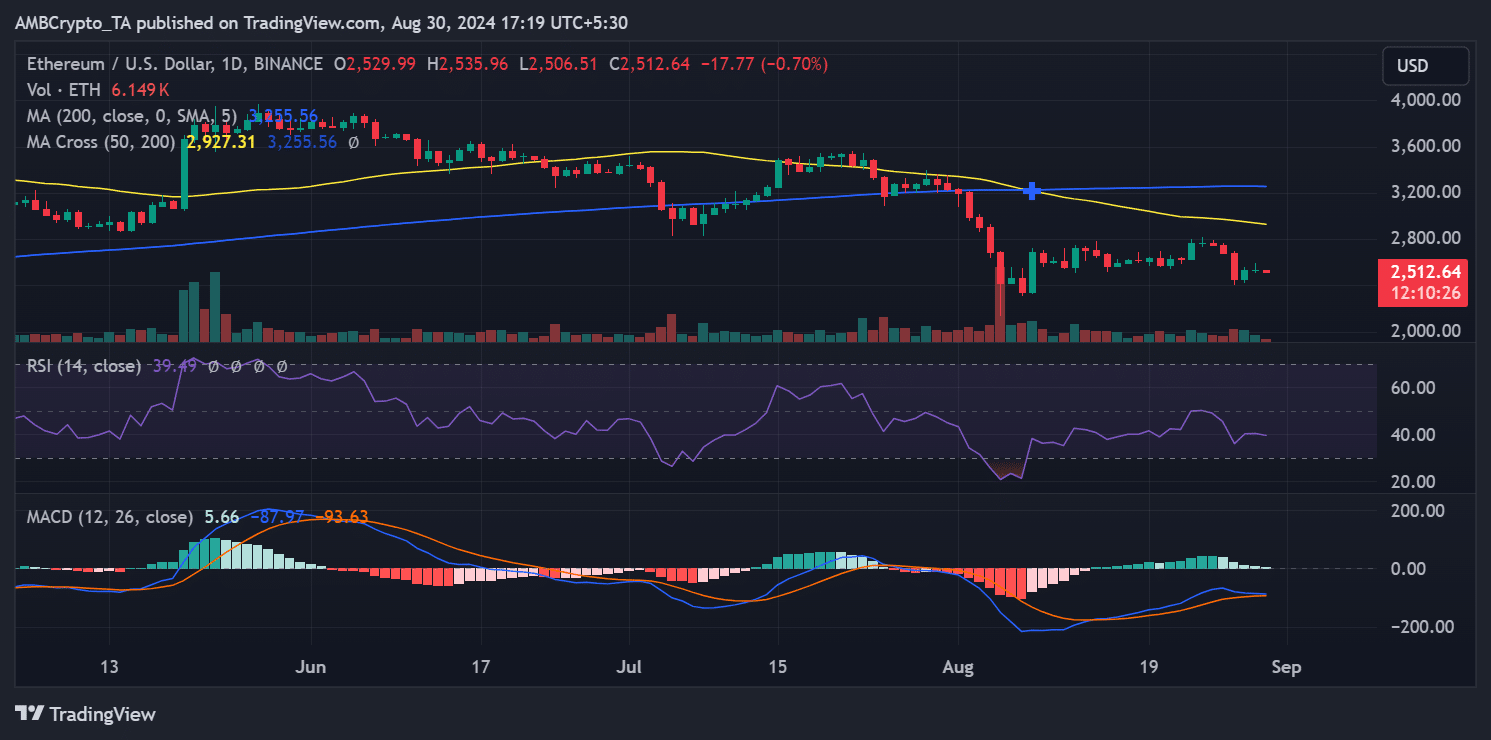Click the MACD 200.00 axis label
This screenshot has height=740, width=1491.
point(1417,510)
